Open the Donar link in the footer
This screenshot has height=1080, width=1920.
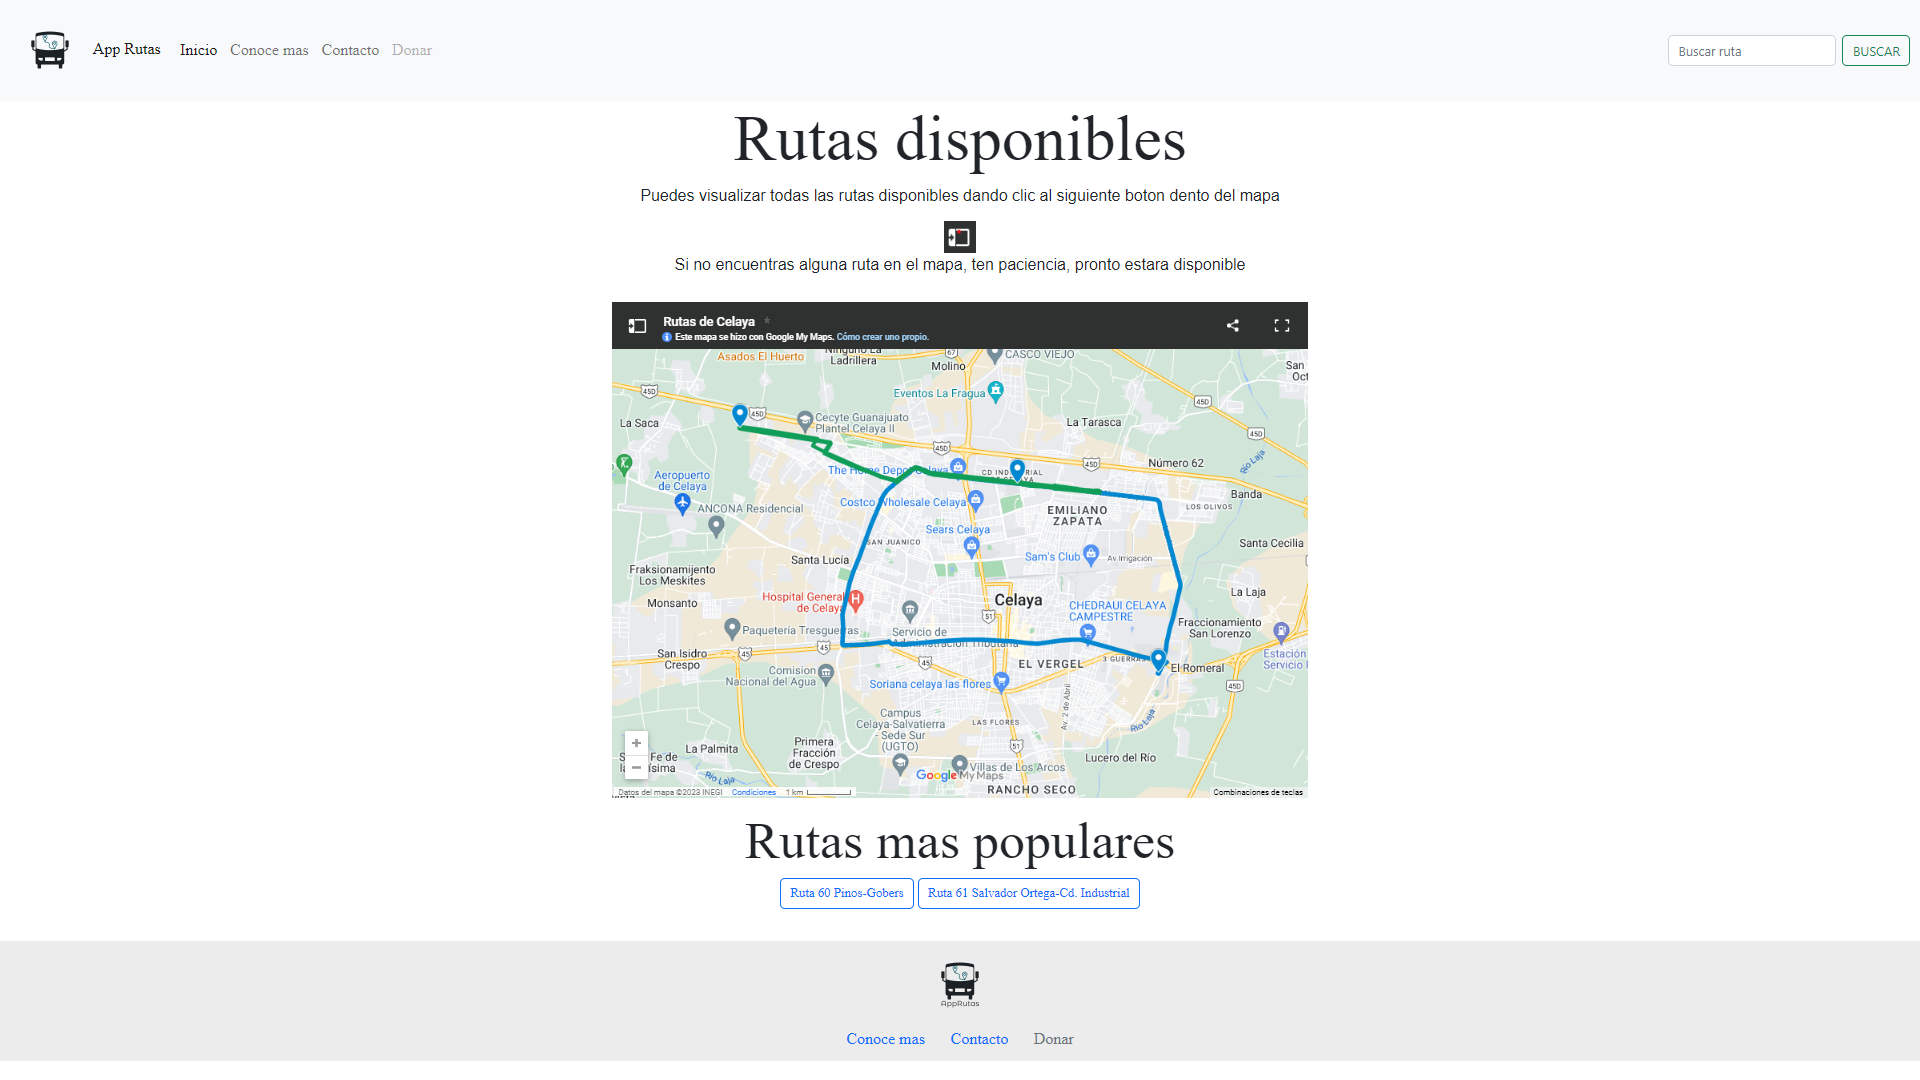pos(1052,1039)
